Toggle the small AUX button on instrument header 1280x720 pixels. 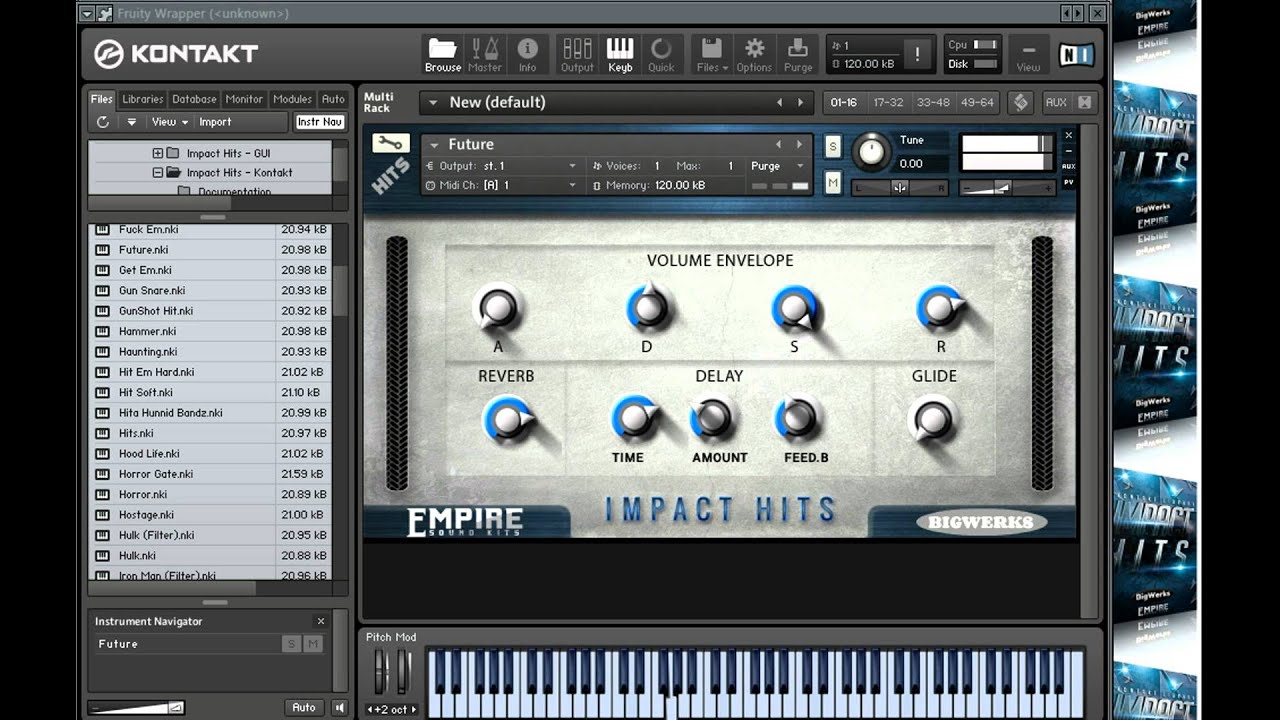[x=1068, y=166]
